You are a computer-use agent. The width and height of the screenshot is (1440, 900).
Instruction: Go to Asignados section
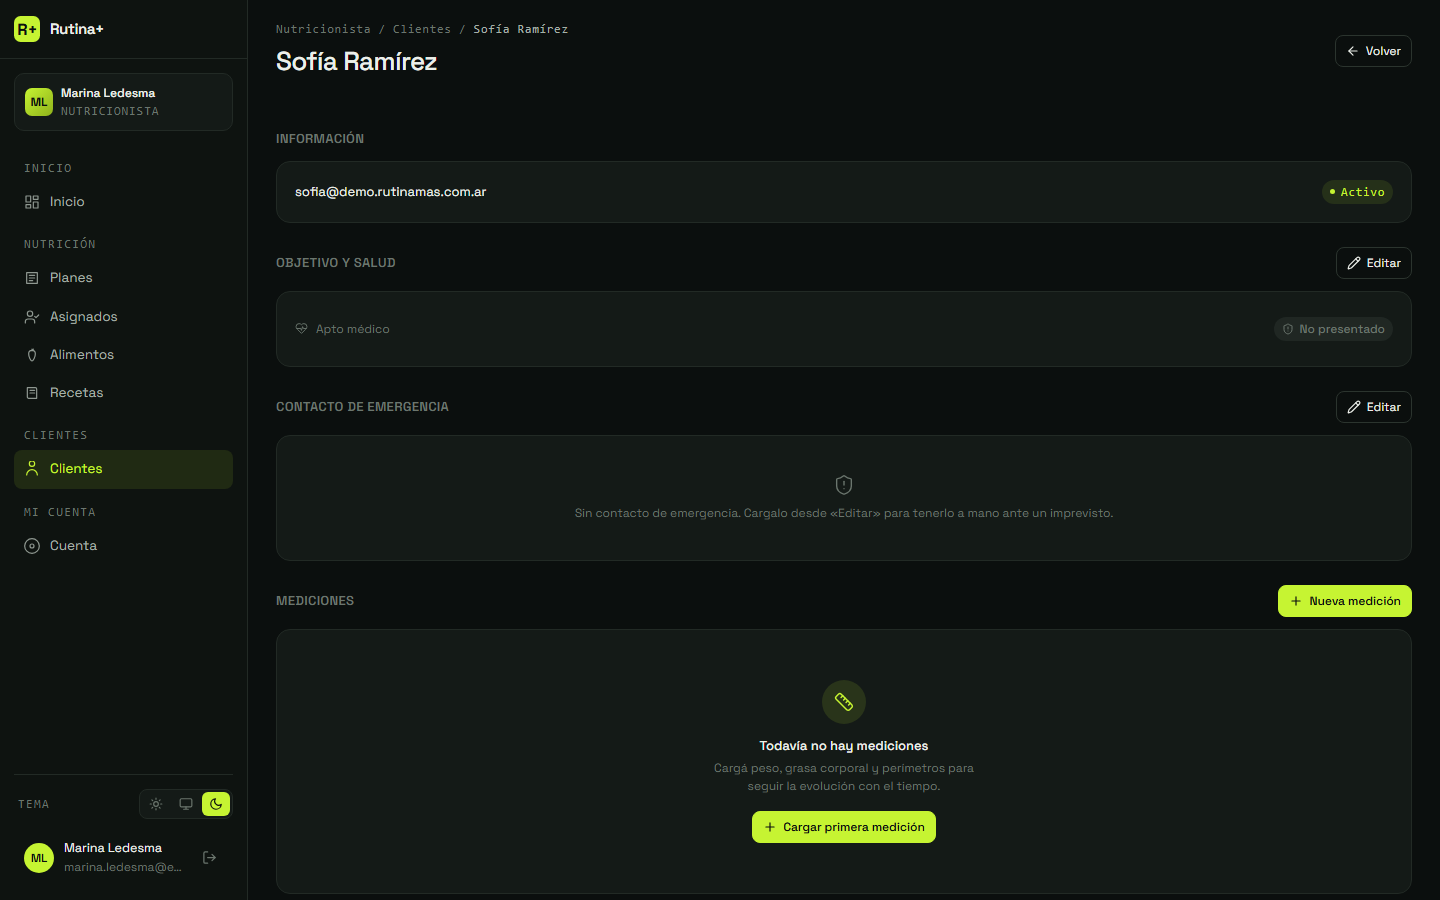click(x=123, y=317)
